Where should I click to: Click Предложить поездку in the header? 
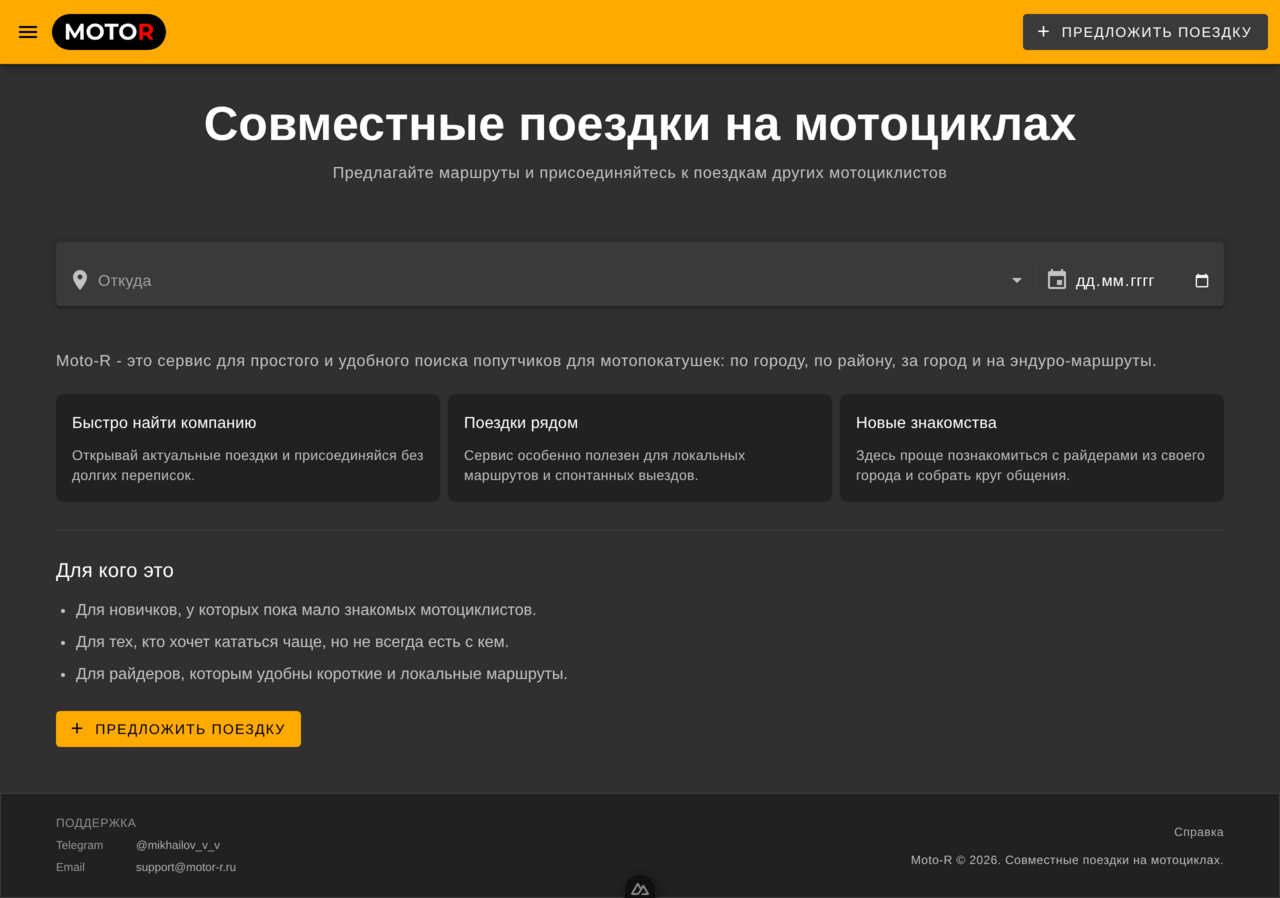click(x=1145, y=32)
